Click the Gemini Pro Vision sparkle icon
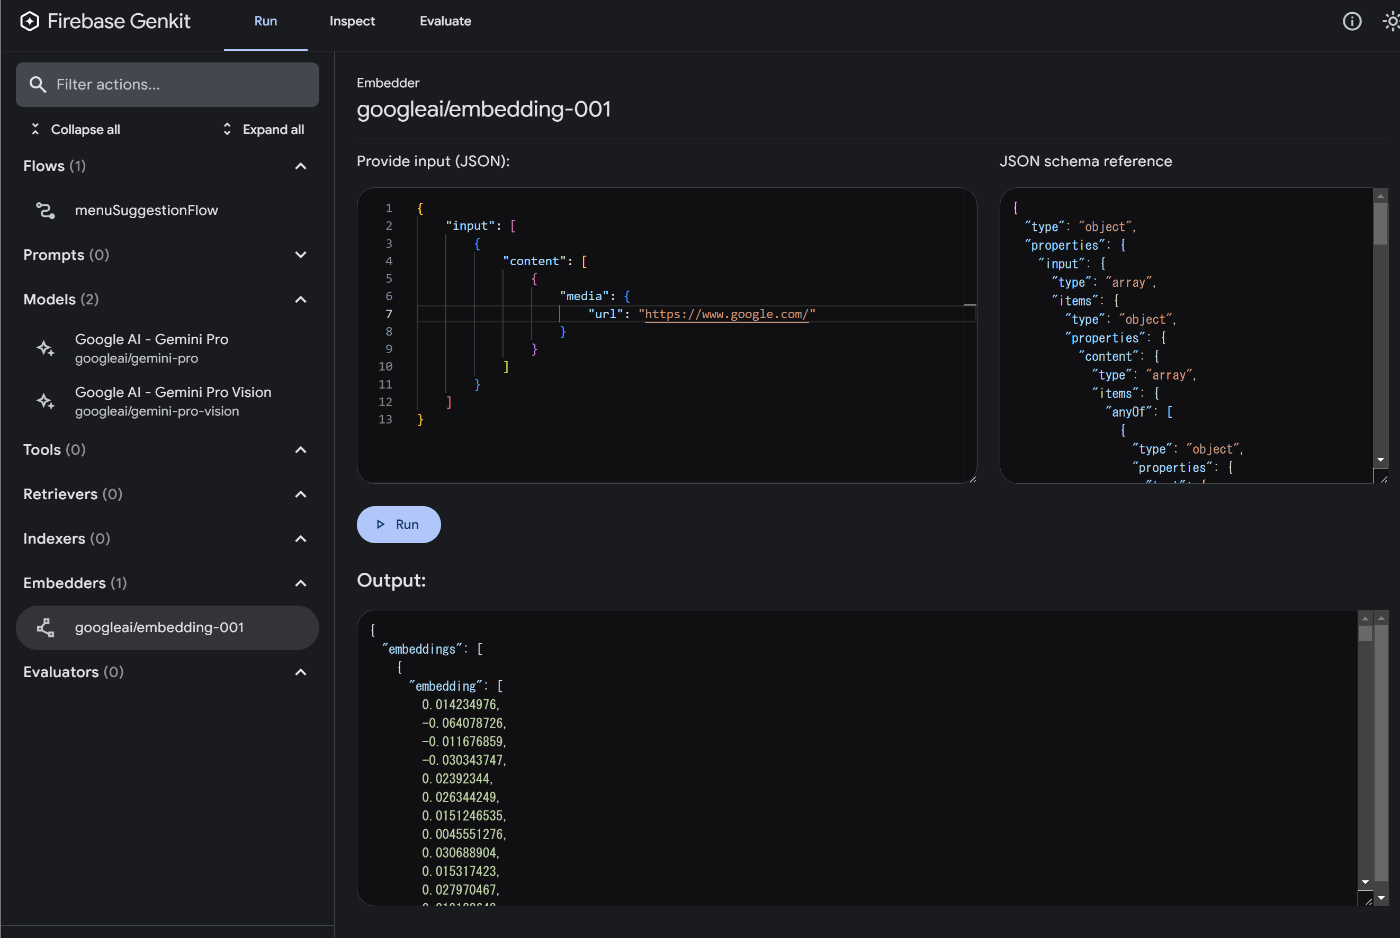 46,401
